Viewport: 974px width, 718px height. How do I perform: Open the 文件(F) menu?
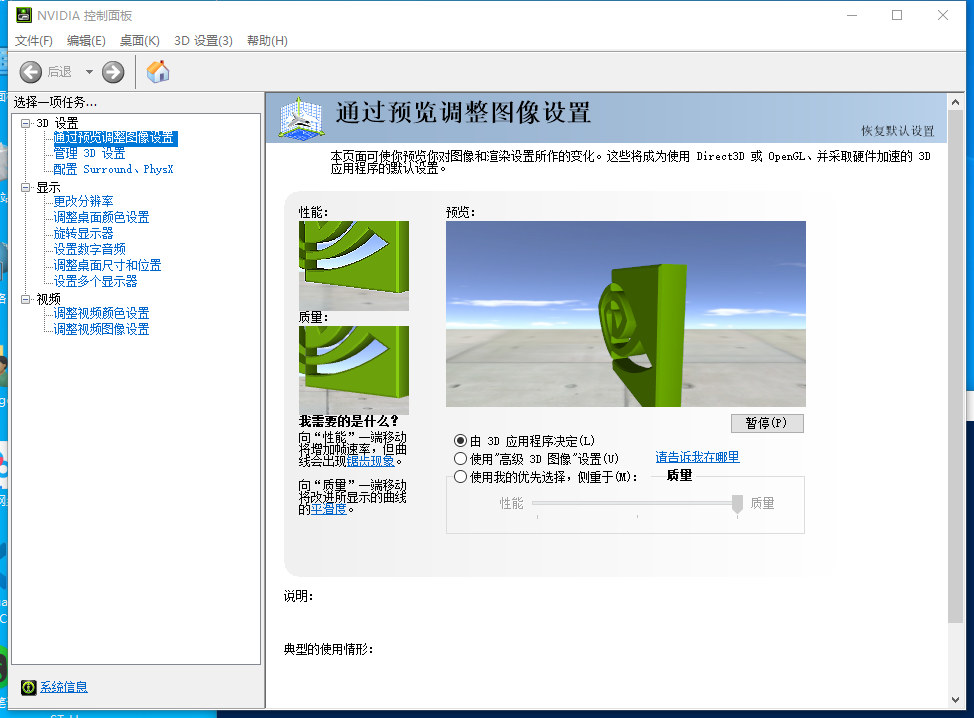pyautogui.click(x=33, y=41)
